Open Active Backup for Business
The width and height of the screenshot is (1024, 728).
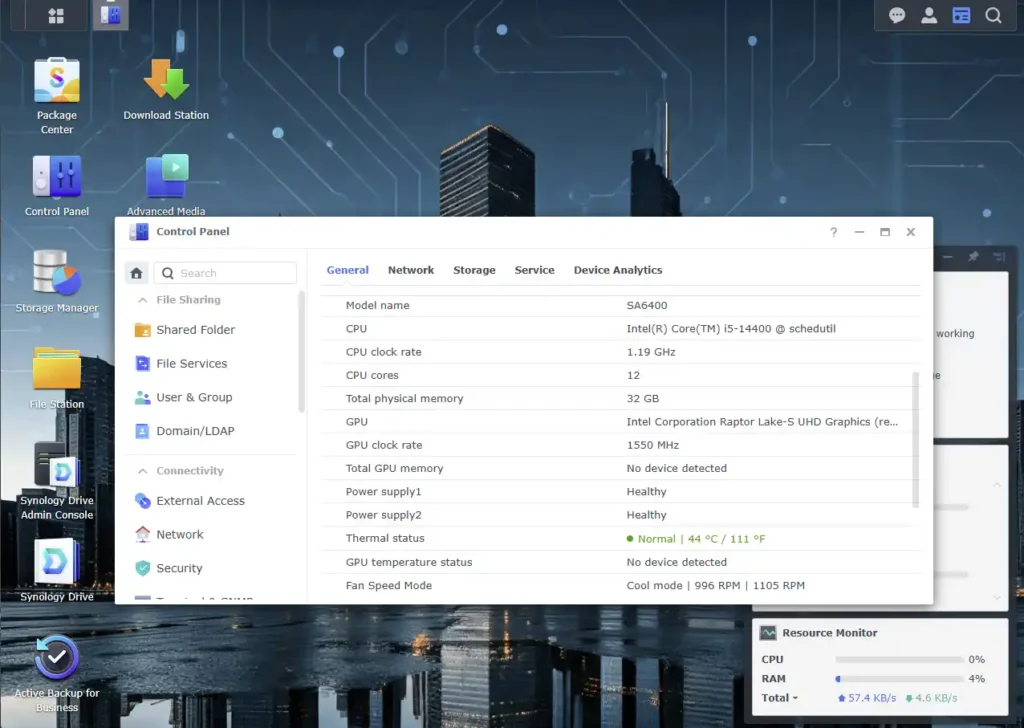[x=57, y=660]
